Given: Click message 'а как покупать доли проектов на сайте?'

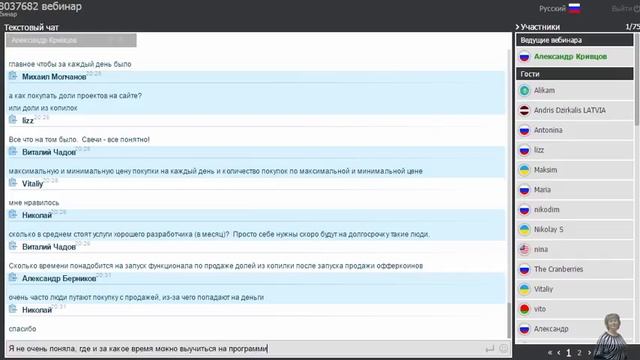Looking at the screenshot, I should [x=75, y=96].
